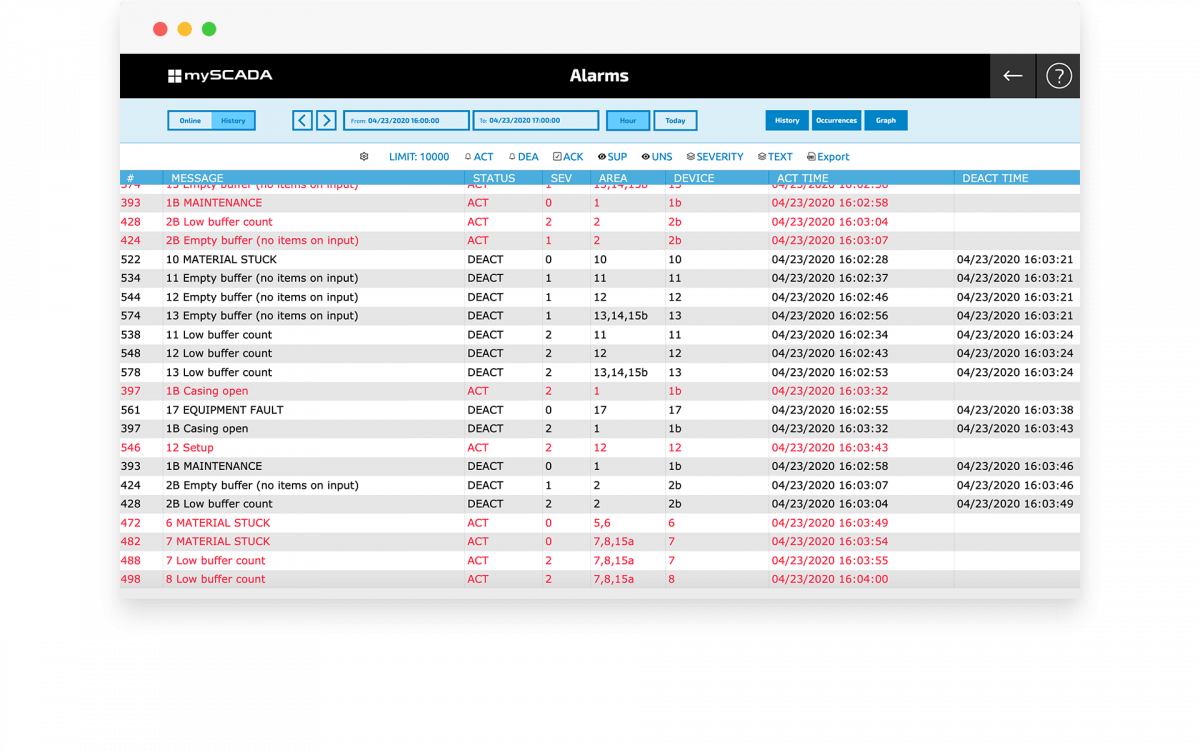The width and height of the screenshot is (1200, 750).
Task: Click the deact time 04/23/2020 16:03:43
Action: pos(1015,429)
